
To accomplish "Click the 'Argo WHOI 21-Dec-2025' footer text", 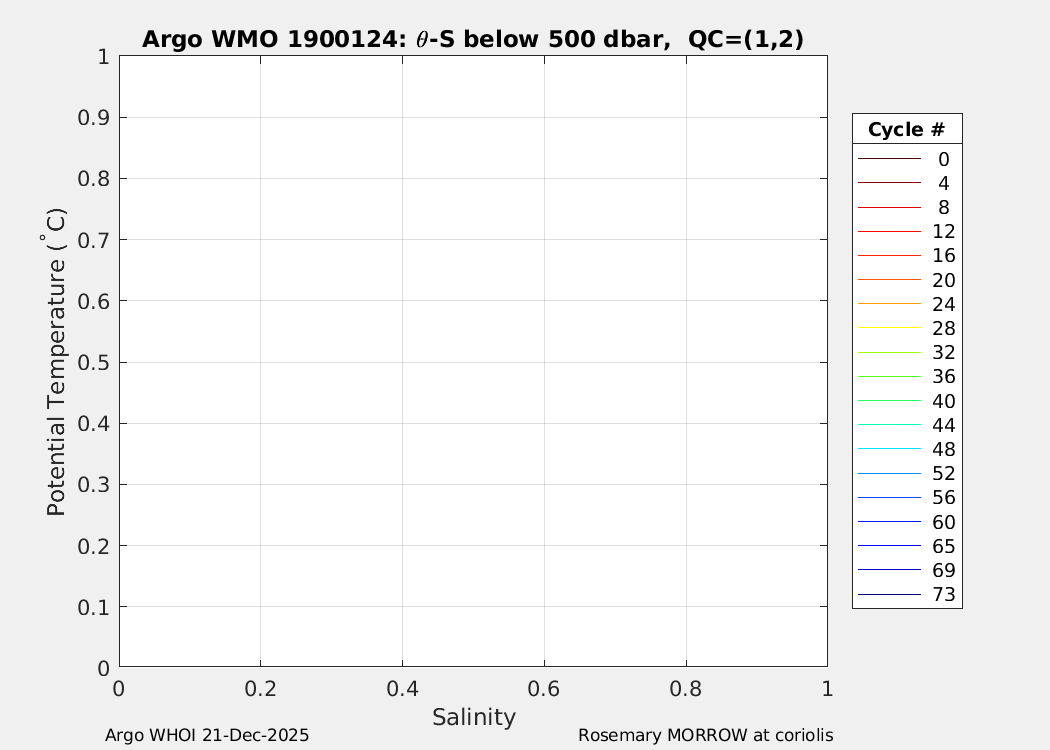I will [x=207, y=735].
